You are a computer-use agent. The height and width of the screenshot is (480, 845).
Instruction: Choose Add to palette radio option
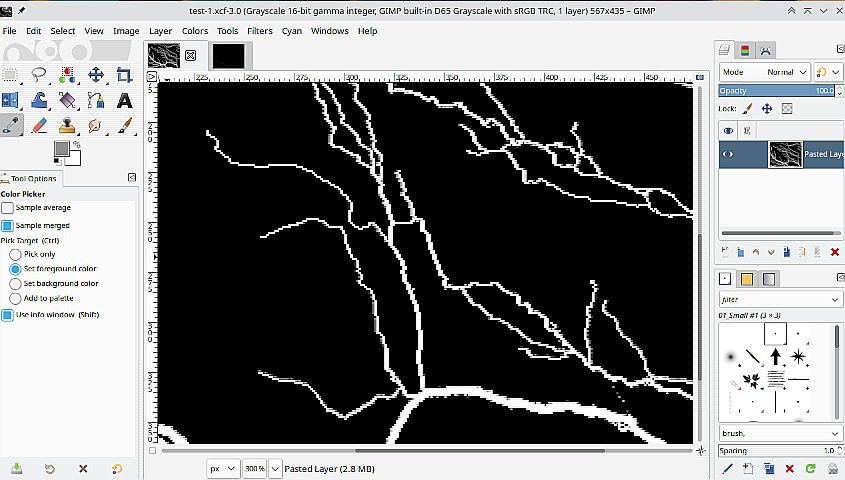[15, 298]
